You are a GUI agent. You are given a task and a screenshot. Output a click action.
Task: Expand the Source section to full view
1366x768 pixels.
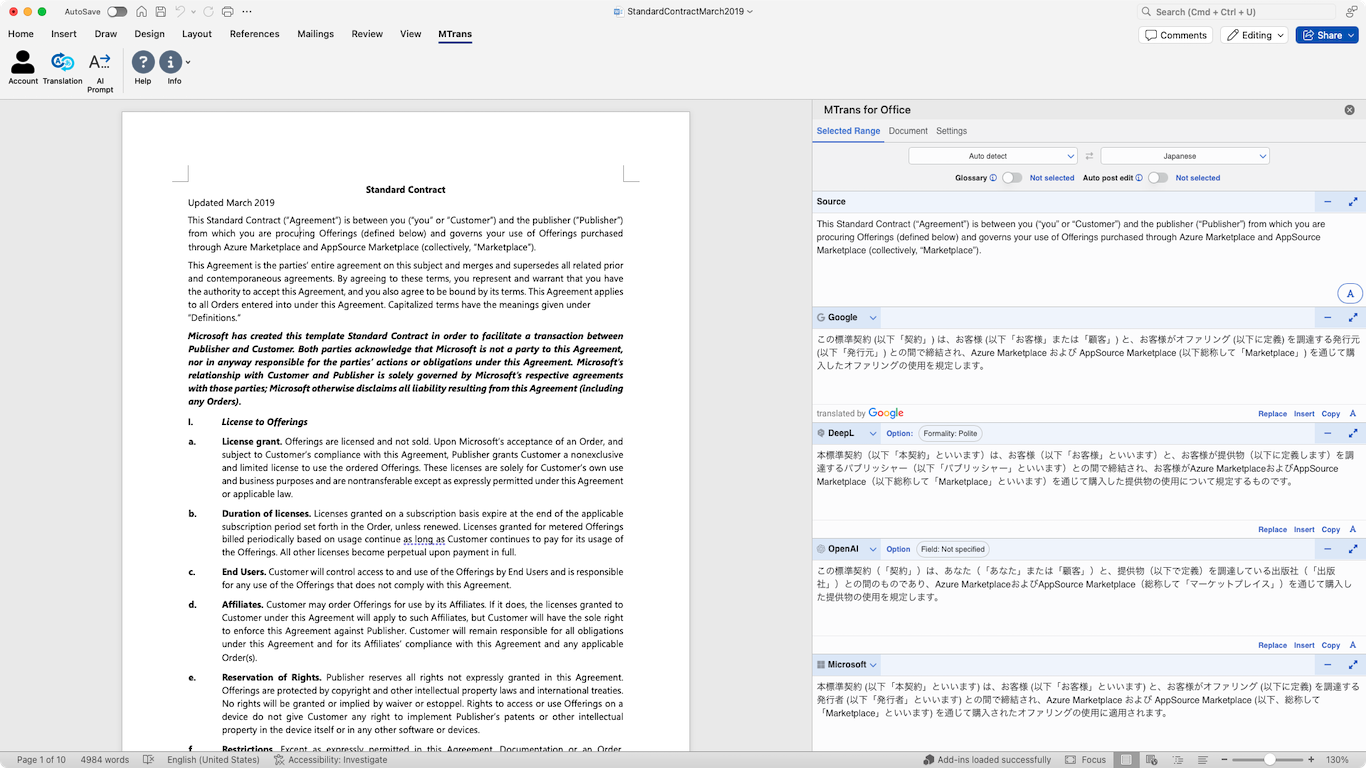(x=1353, y=202)
